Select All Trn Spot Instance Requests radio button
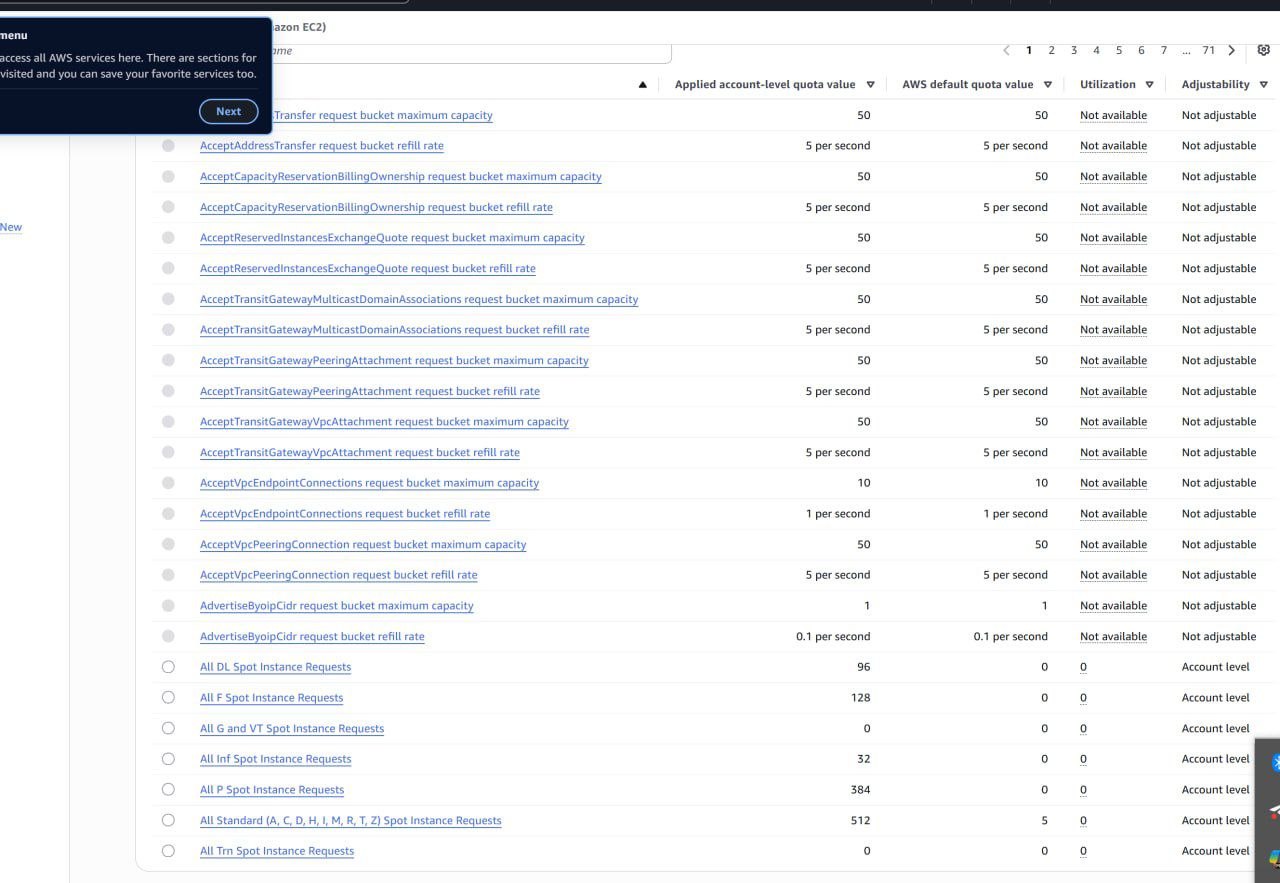The width and height of the screenshot is (1280, 883). point(168,851)
